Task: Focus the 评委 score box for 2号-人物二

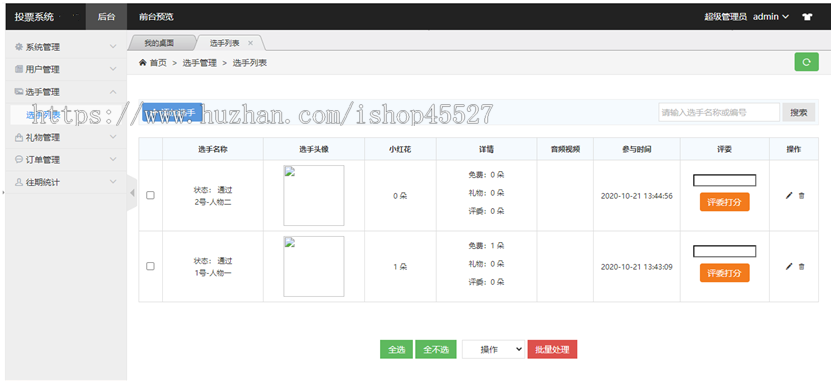Action: coord(725,180)
